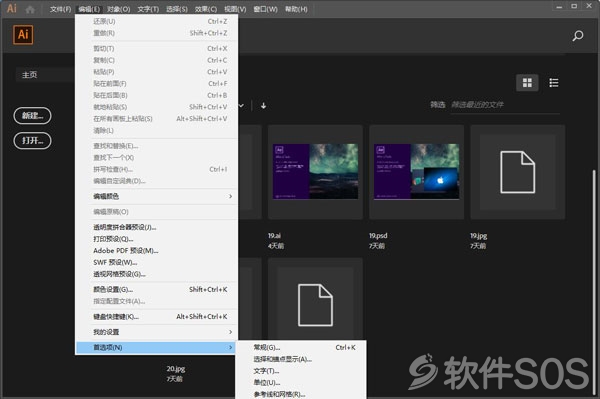Expand the 编辑颜色 submenu
600x399 pixels.
tap(157, 196)
